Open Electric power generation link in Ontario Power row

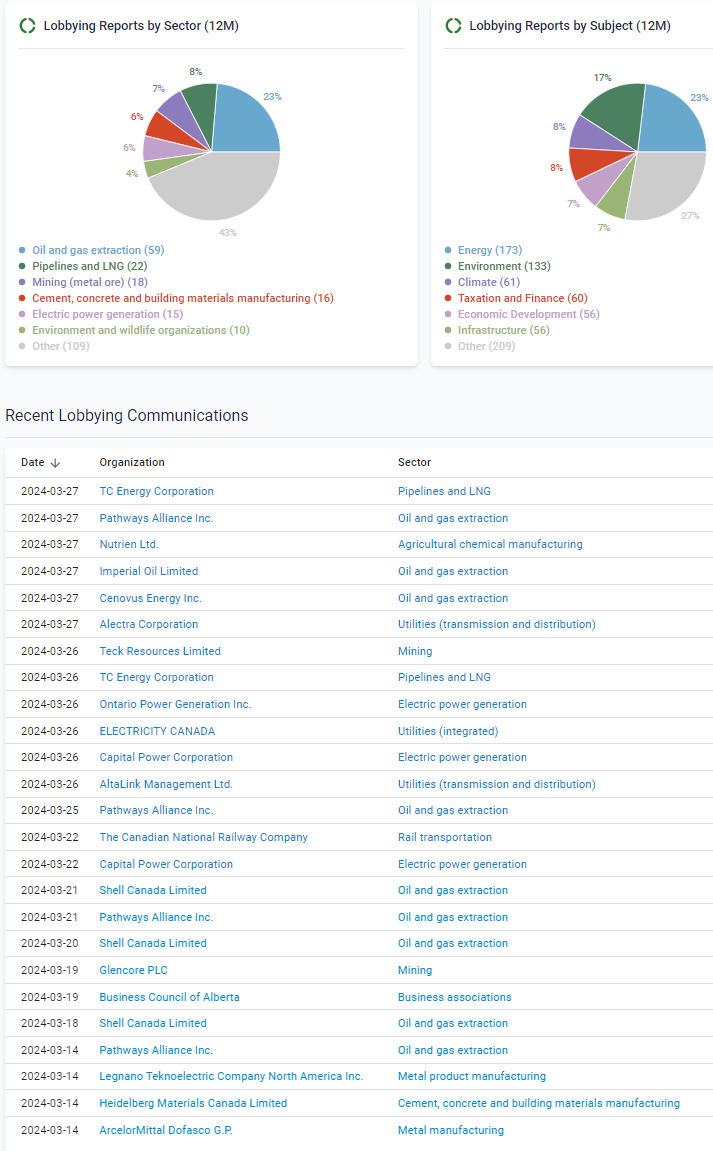463,705
